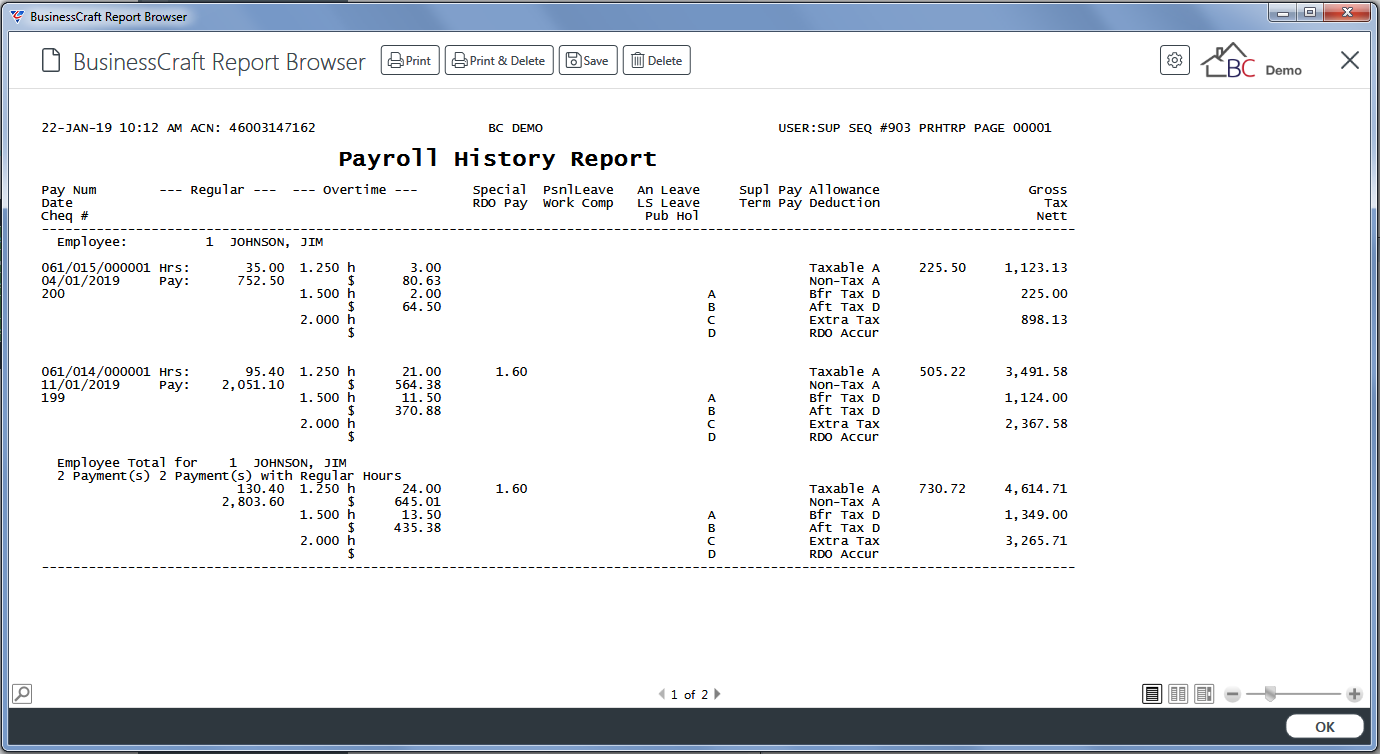Click the 'Payroll History Report' heading

coord(497,158)
